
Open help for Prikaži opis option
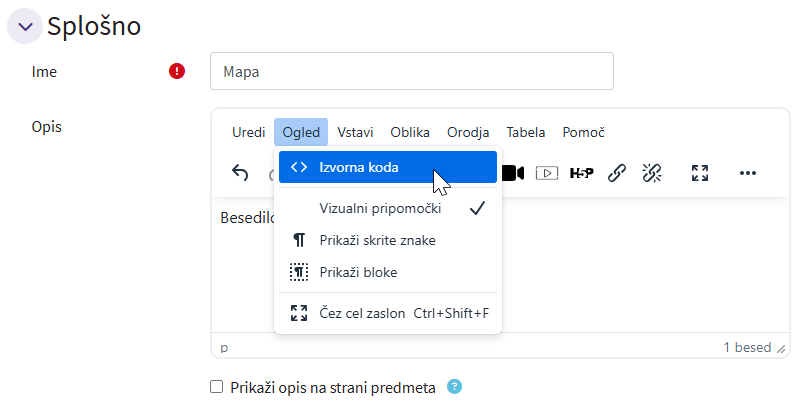tap(455, 387)
